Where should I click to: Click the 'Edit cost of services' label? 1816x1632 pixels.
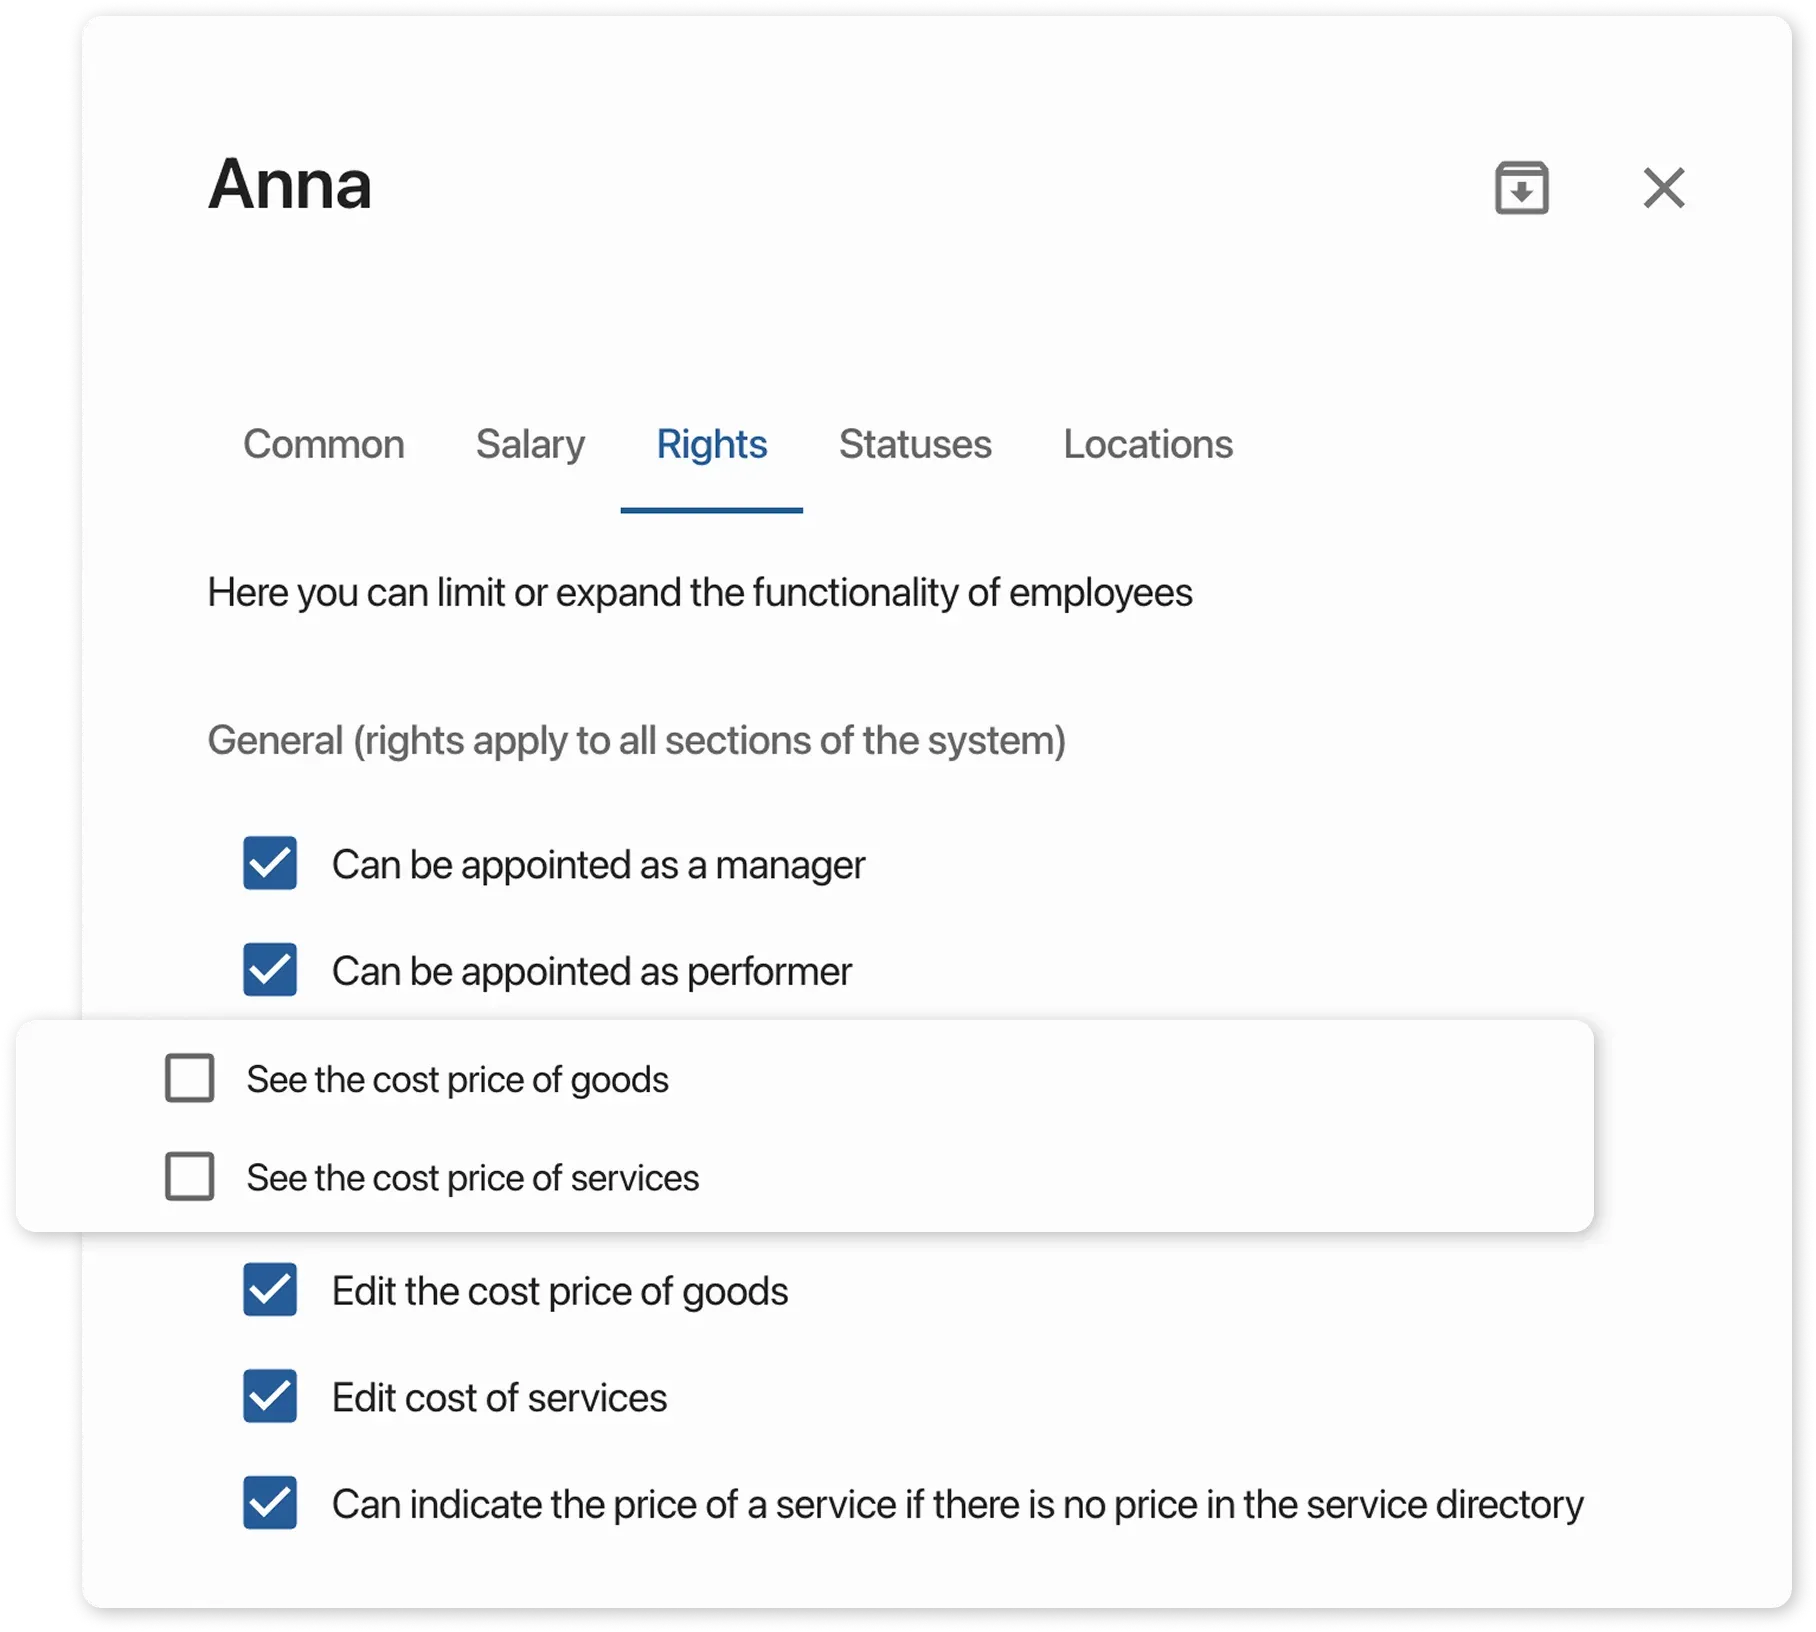(501, 1397)
